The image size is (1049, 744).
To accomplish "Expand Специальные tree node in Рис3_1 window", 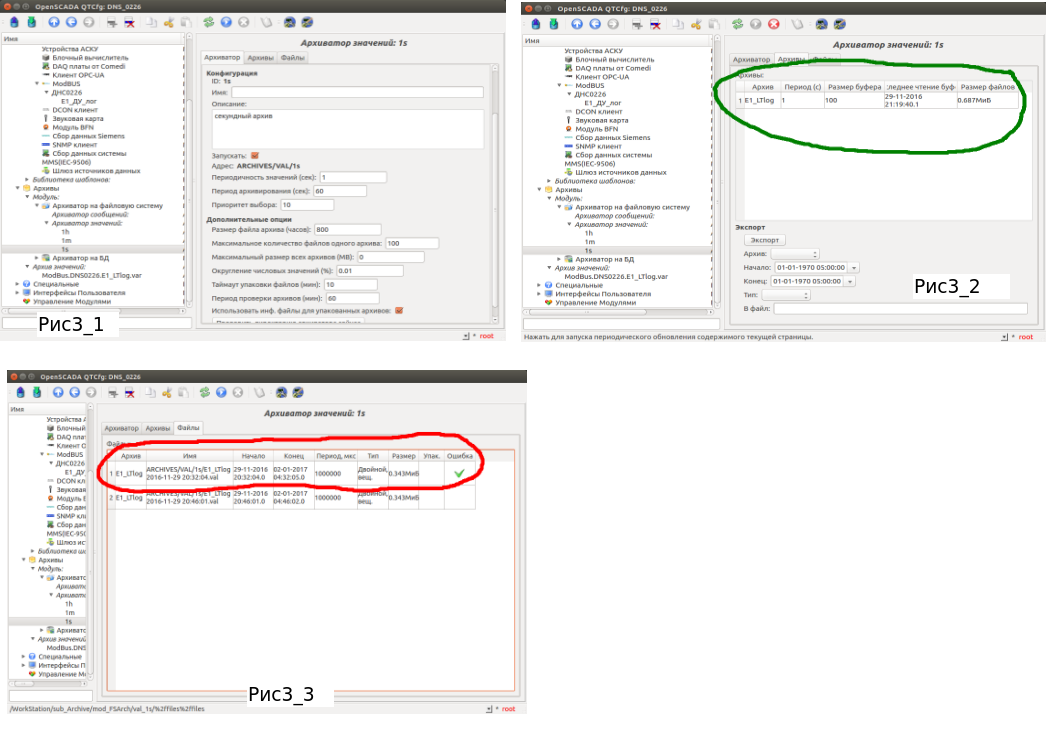I will (17, 284).
